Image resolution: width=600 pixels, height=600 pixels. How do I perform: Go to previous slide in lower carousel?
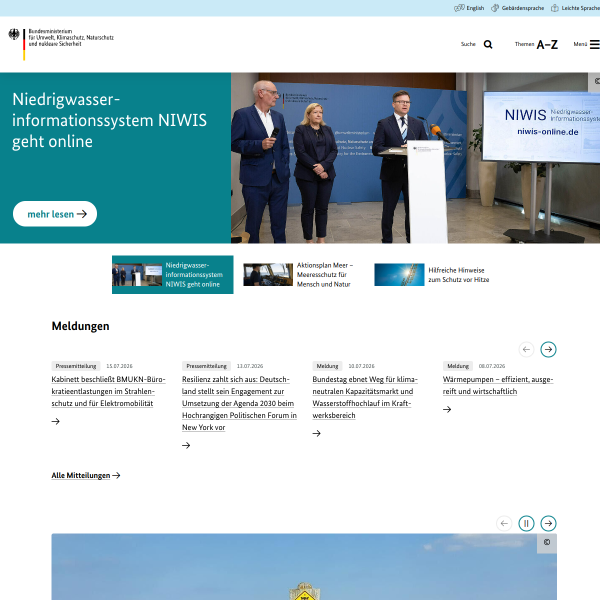click(504, 523)
